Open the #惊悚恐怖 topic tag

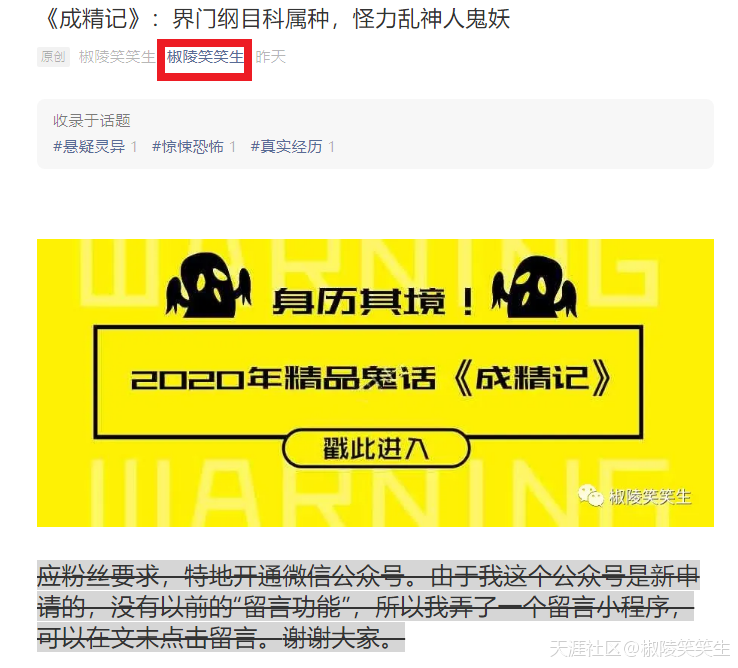pos(188,147)
